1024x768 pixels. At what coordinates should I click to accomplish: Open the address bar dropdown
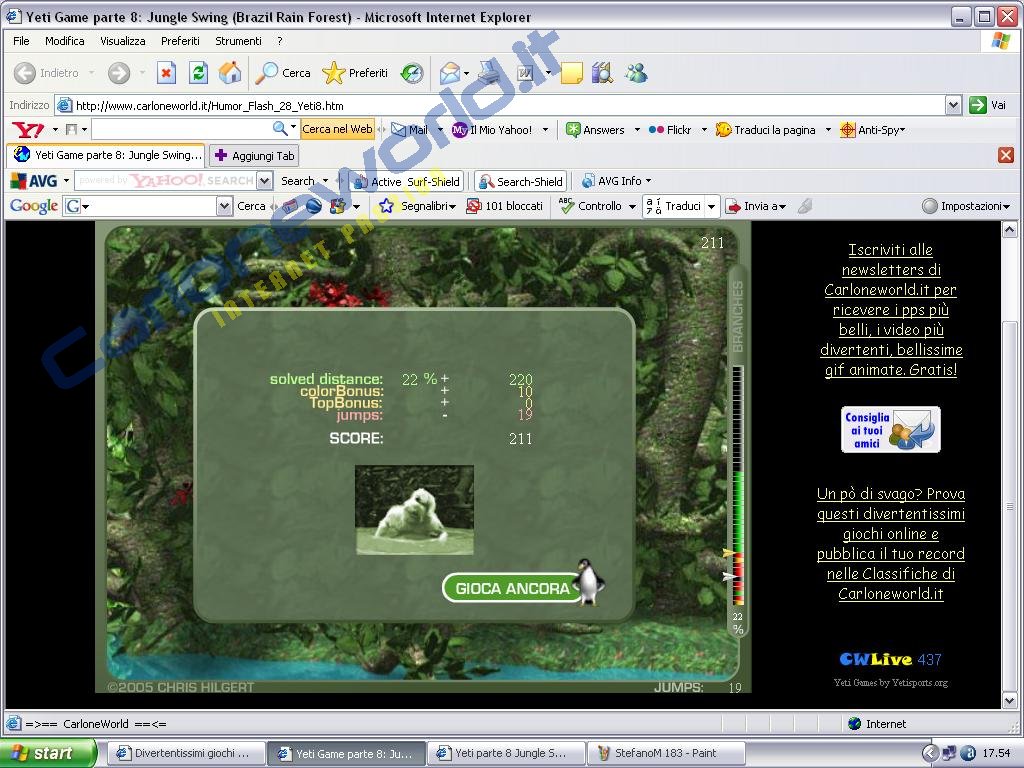pos(953,105)
